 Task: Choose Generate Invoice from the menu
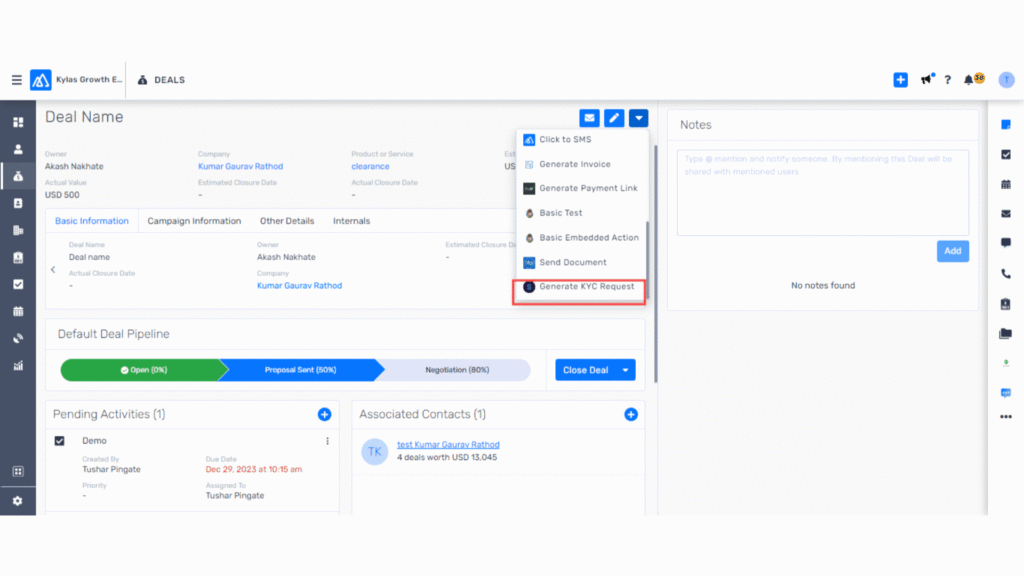pos(574,164)
